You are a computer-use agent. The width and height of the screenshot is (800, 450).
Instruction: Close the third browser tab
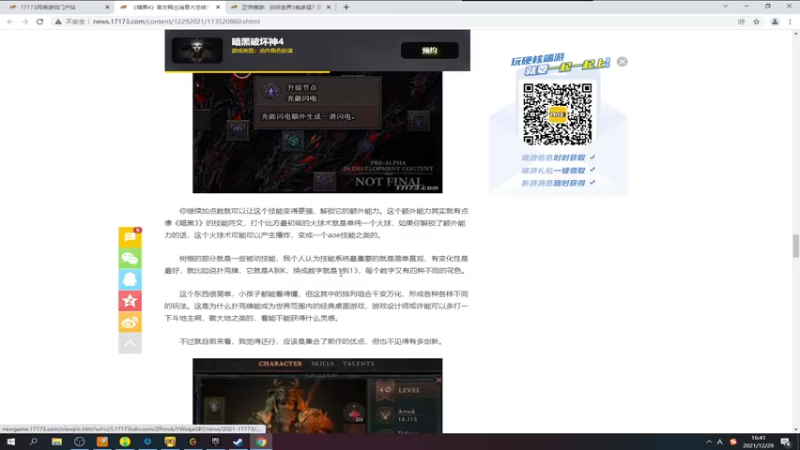(x=329, y=7)
